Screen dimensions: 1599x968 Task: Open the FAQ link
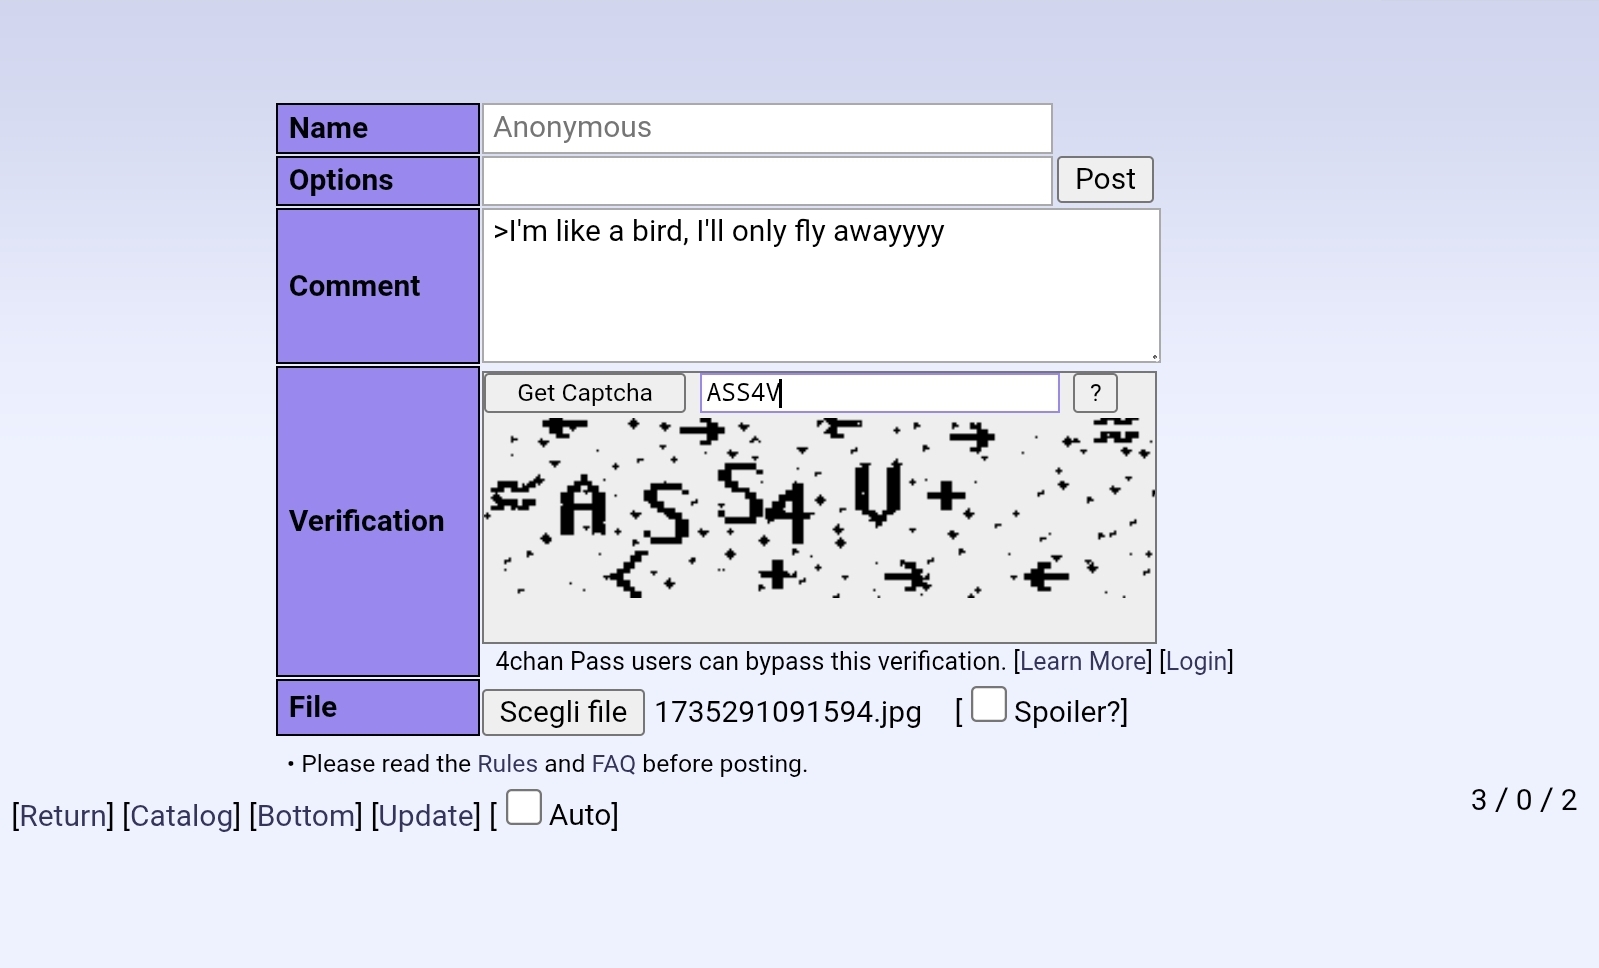click(x=614, y=764)
